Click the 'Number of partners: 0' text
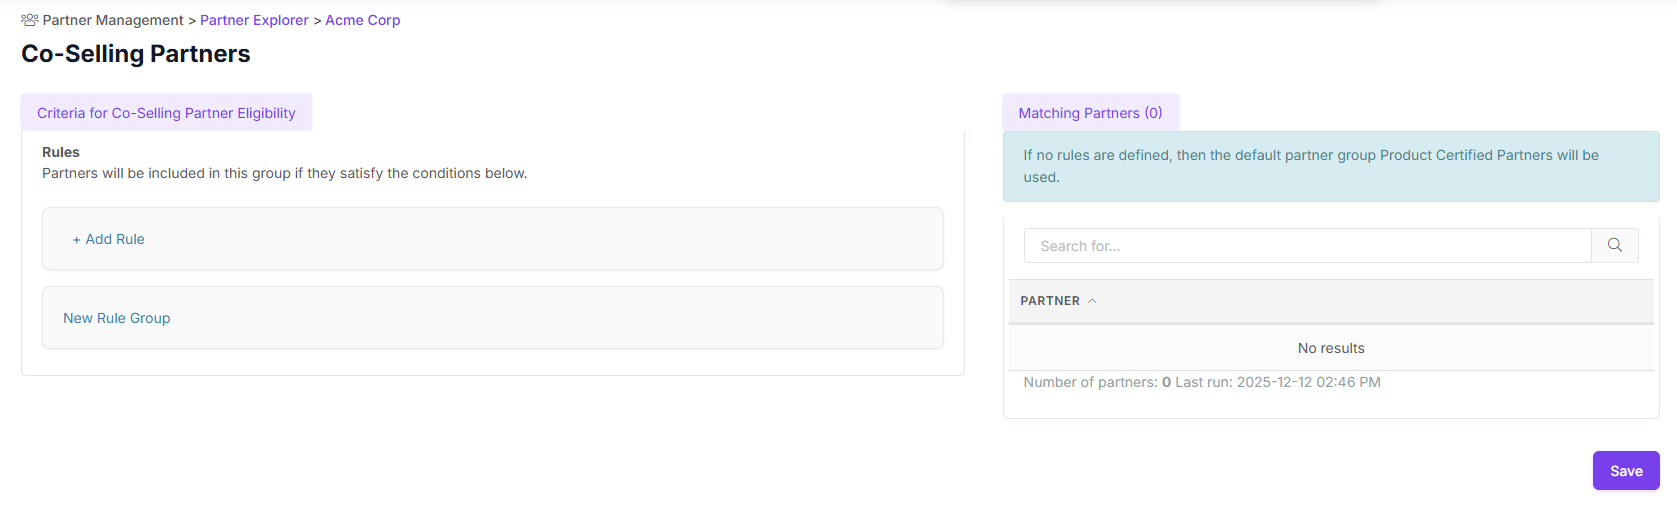The width and height of the screenshot is (1677, 509). pos(1096,382)
